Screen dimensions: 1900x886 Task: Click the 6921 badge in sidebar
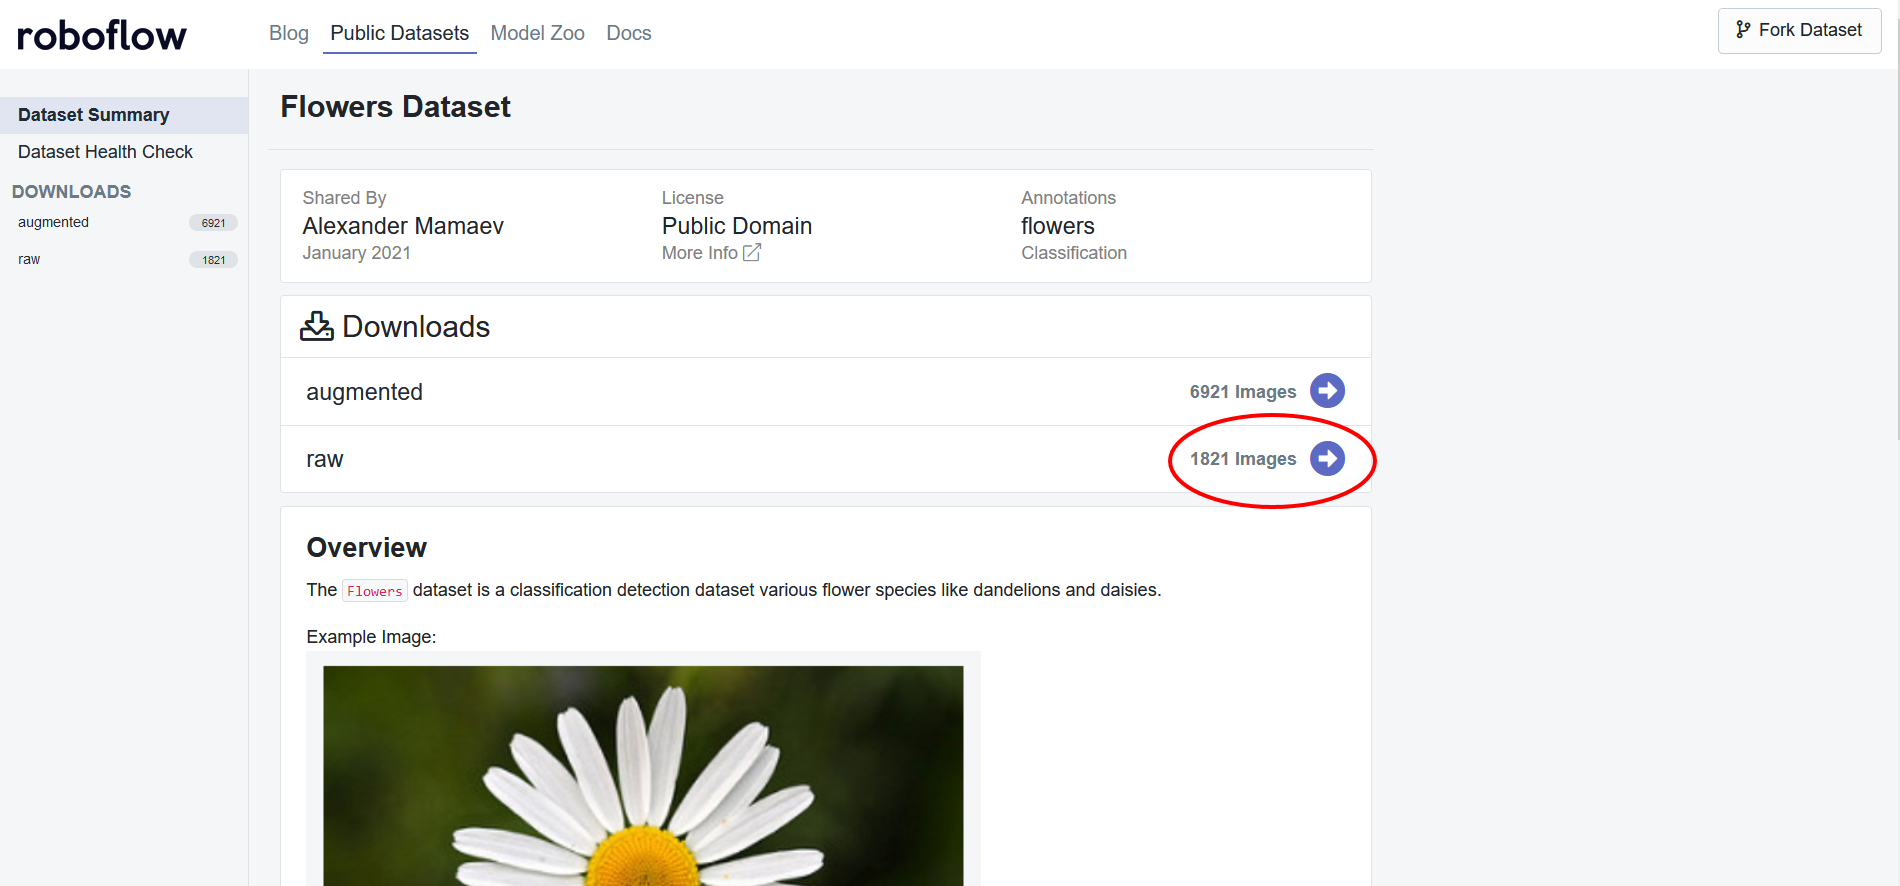point(213,223)
